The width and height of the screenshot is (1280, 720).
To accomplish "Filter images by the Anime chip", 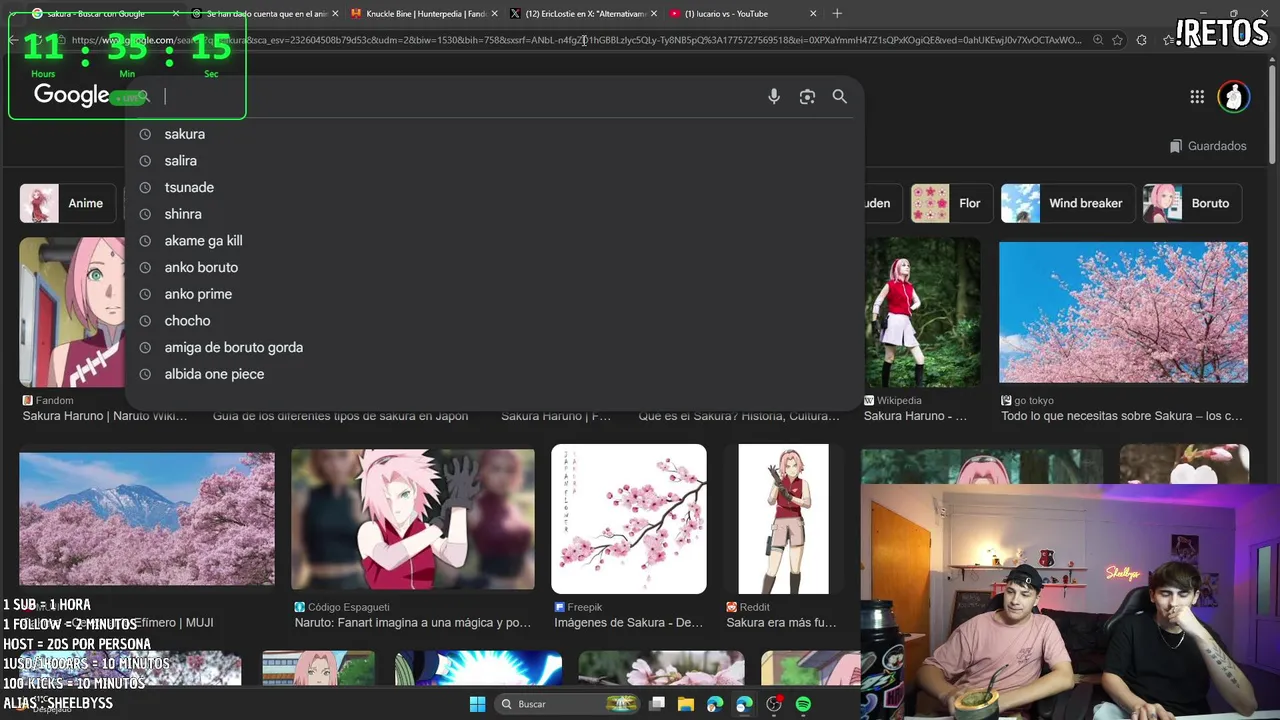I will [x=66, y=203].
